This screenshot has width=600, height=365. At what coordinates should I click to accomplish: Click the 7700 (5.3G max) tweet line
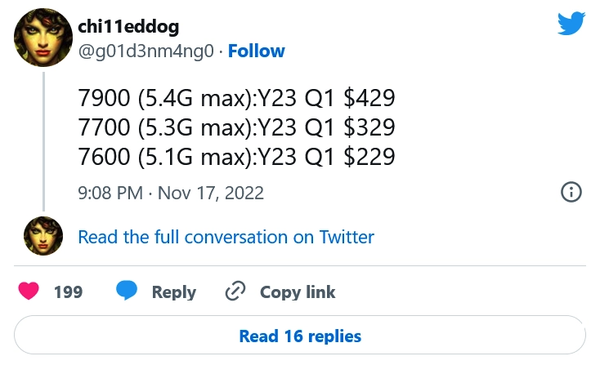(x=236, y=127)
